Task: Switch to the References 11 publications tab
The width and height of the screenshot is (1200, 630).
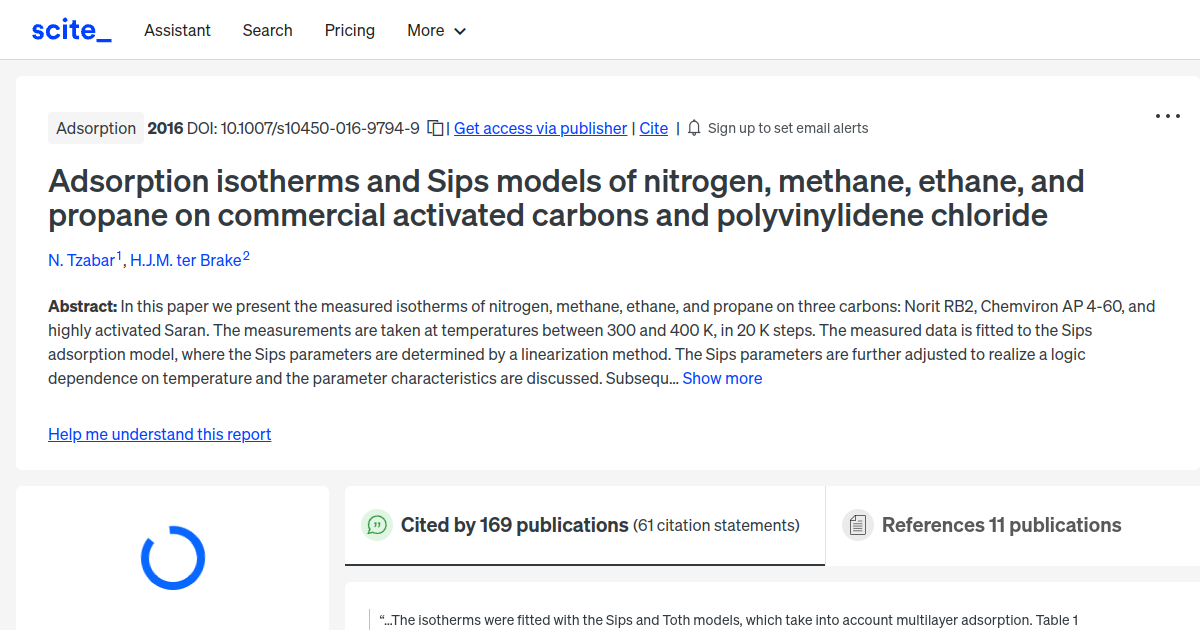Action: coord(1001,524)
